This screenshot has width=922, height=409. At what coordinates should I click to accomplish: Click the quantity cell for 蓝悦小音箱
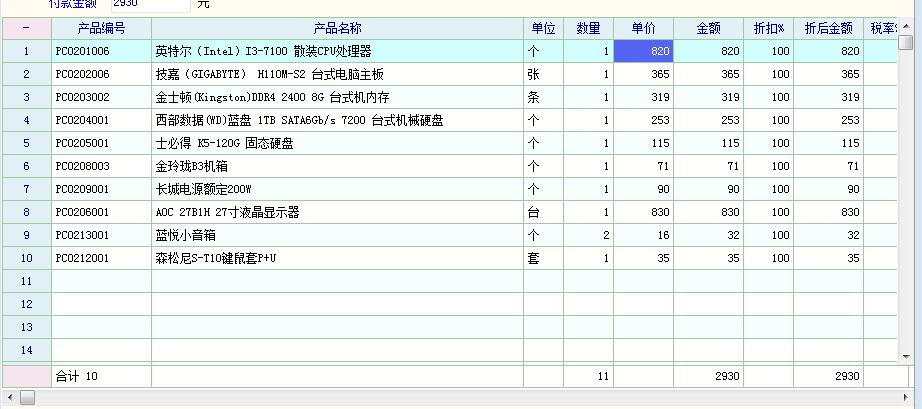589,235
